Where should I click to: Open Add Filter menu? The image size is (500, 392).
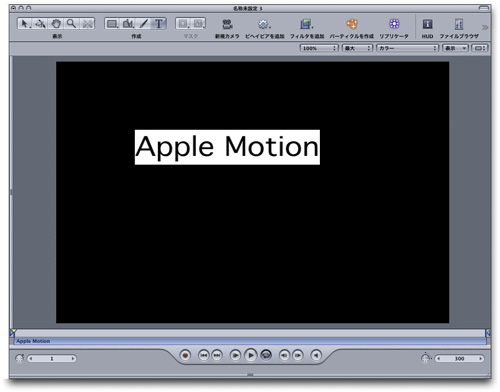306,24
